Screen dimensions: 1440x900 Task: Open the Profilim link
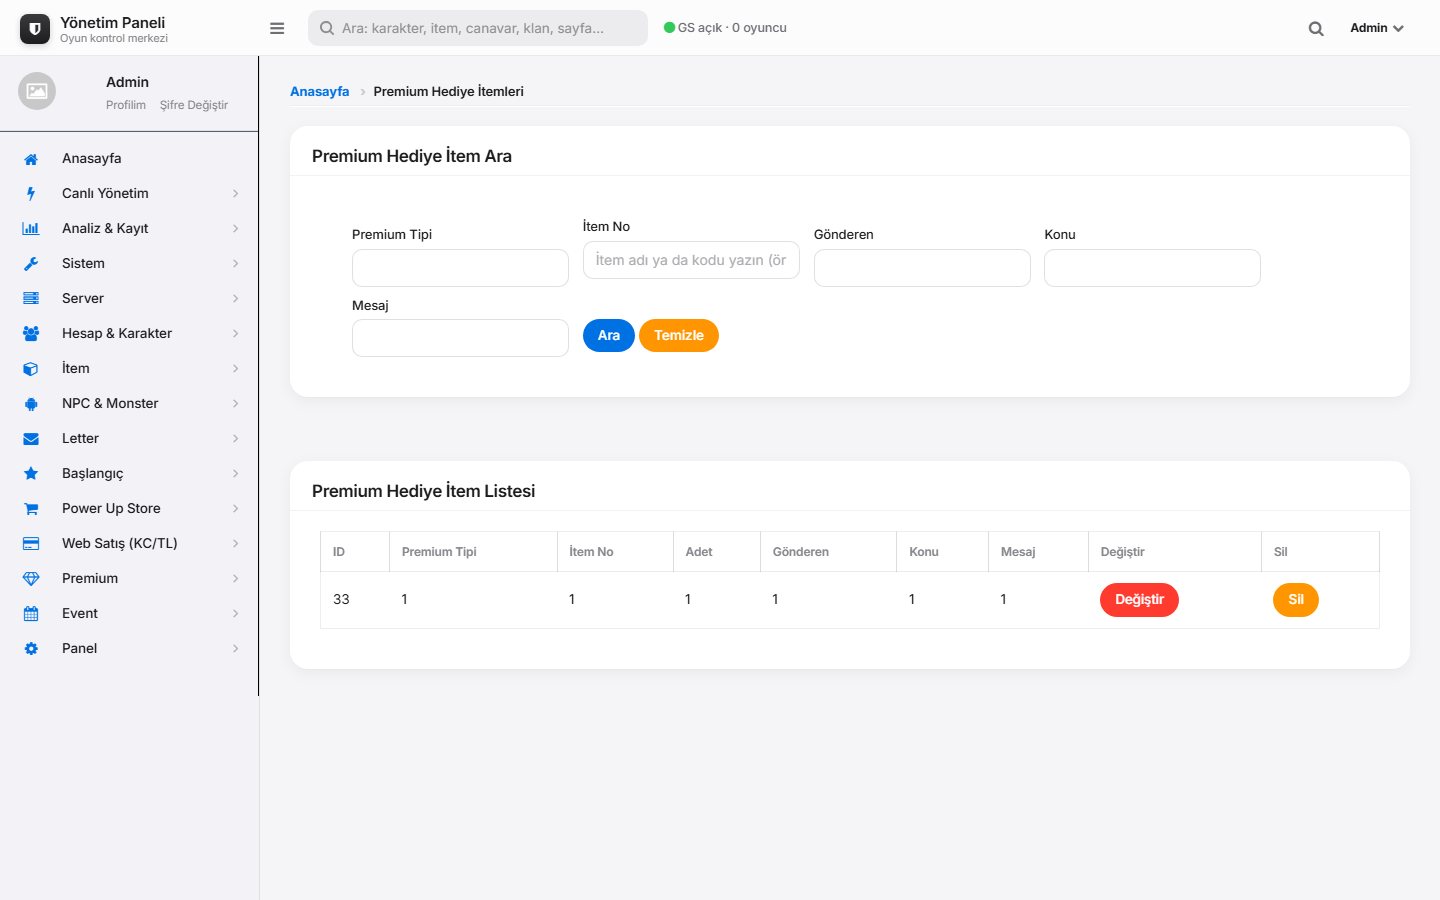point(126,105)
